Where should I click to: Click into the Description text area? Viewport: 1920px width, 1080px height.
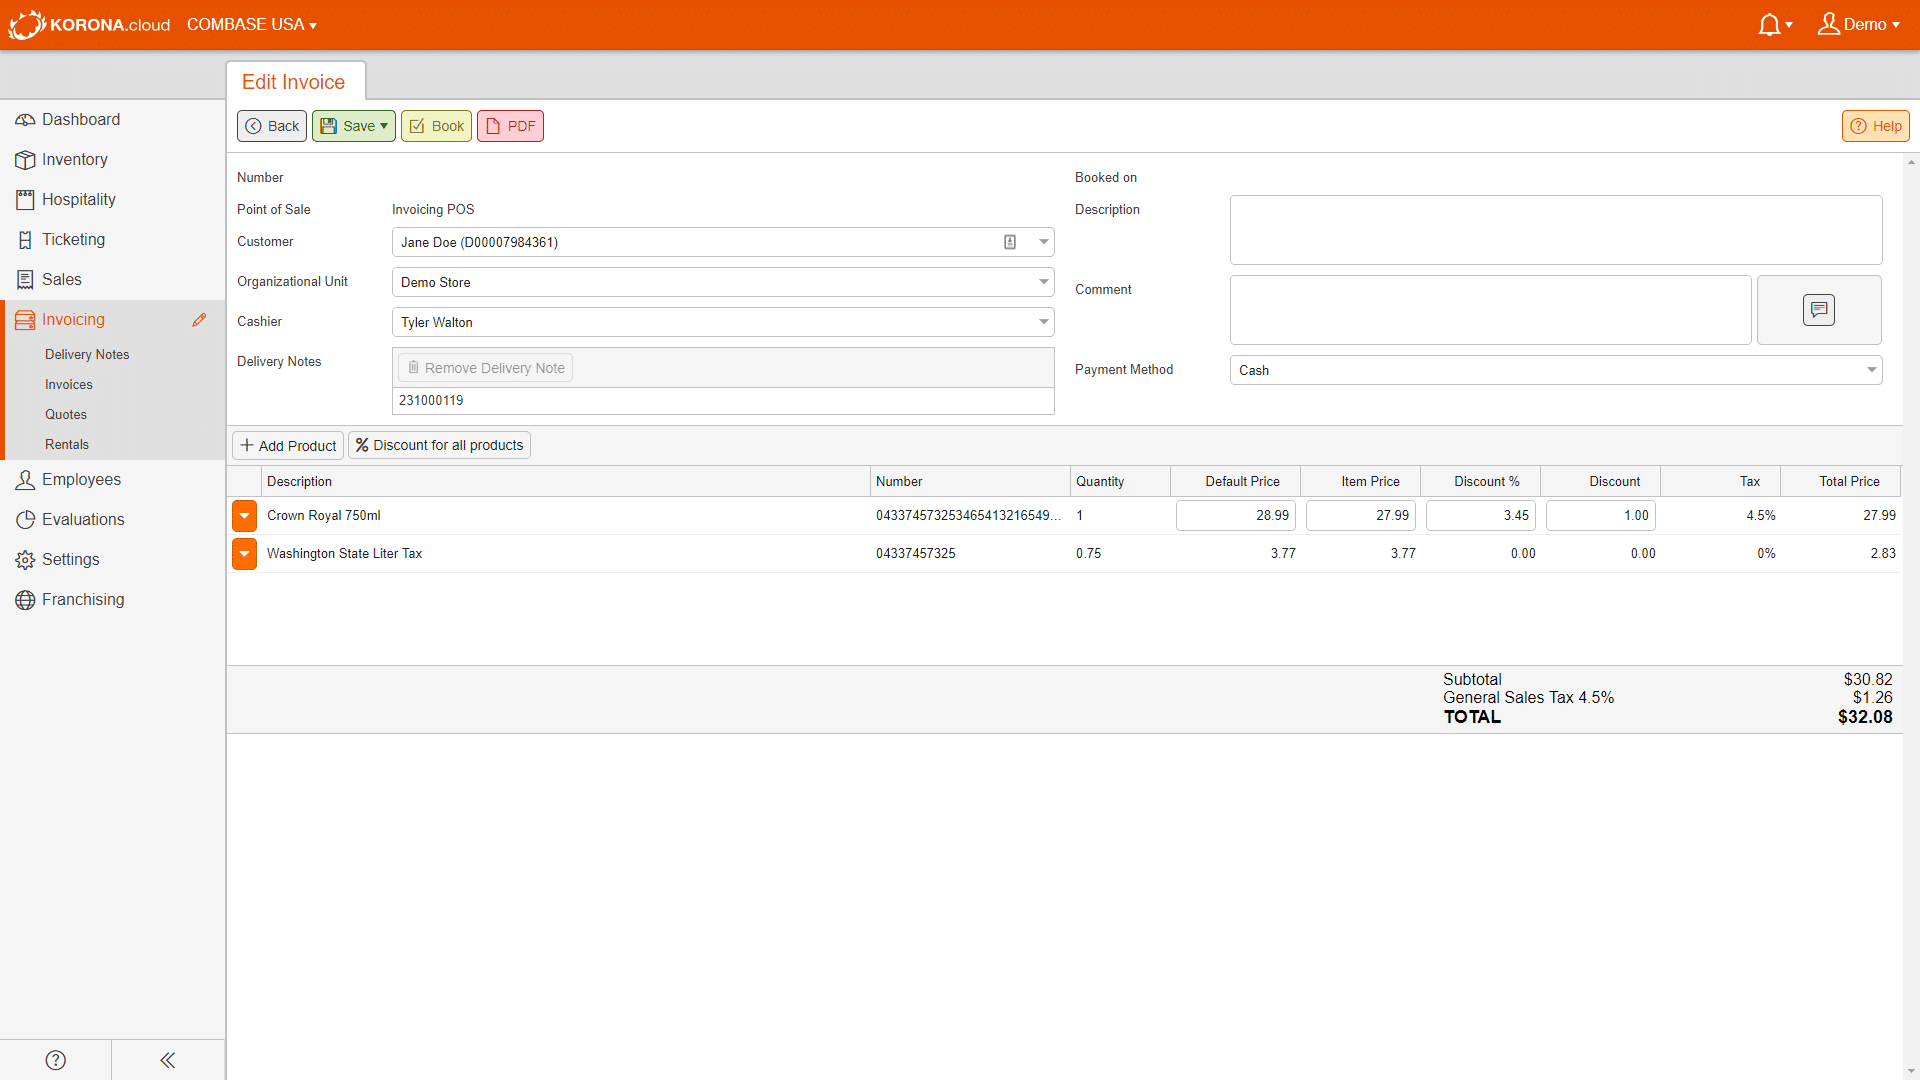click(1556, 230)
